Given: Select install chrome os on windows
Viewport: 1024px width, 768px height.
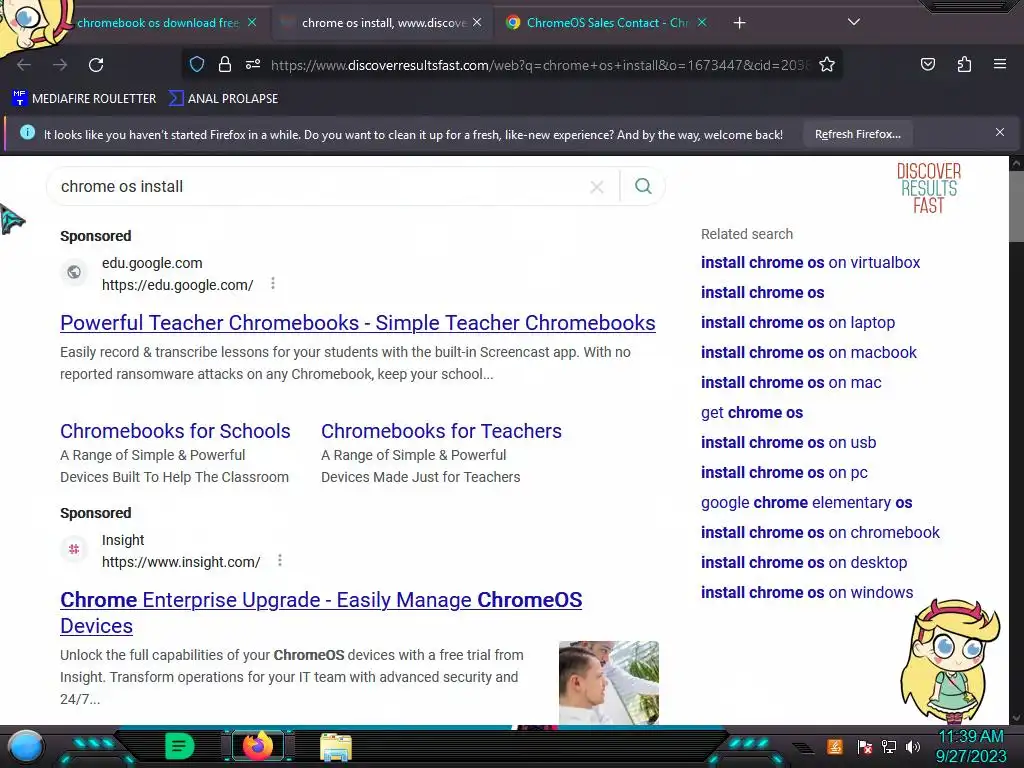Looking at the screenshot, I should [807, 593].
